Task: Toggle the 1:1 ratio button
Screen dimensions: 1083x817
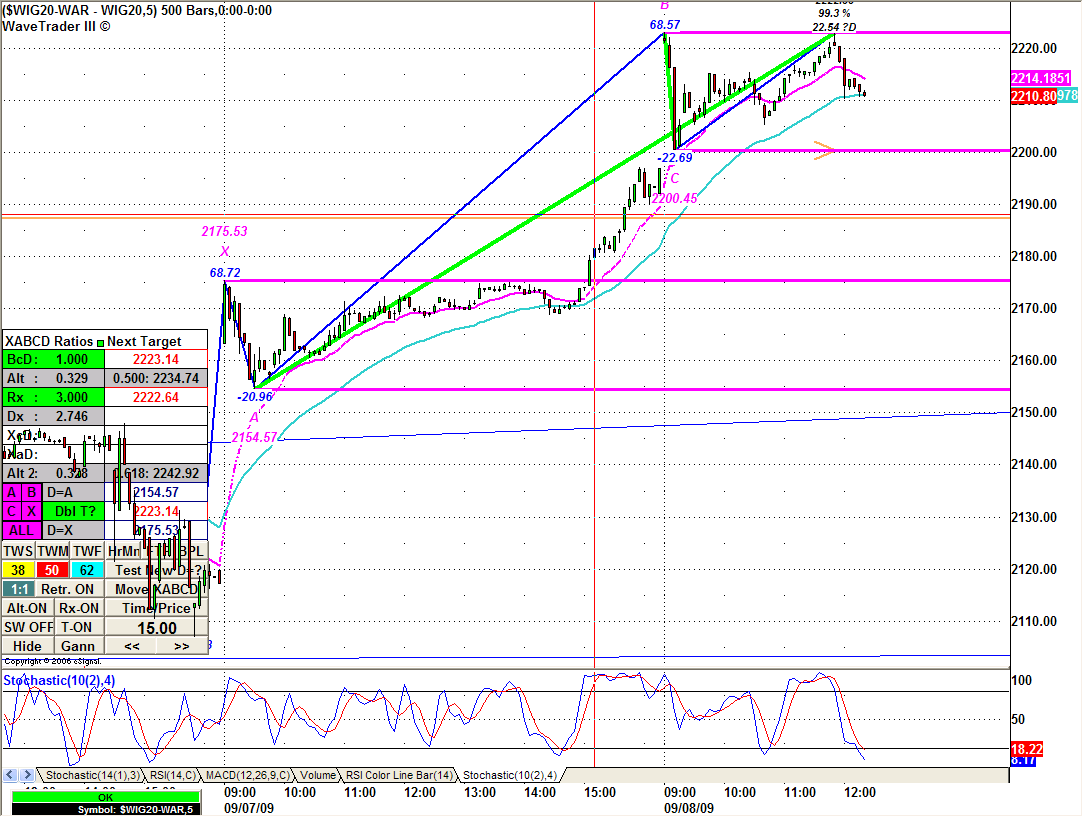Action: coord(19,589)
